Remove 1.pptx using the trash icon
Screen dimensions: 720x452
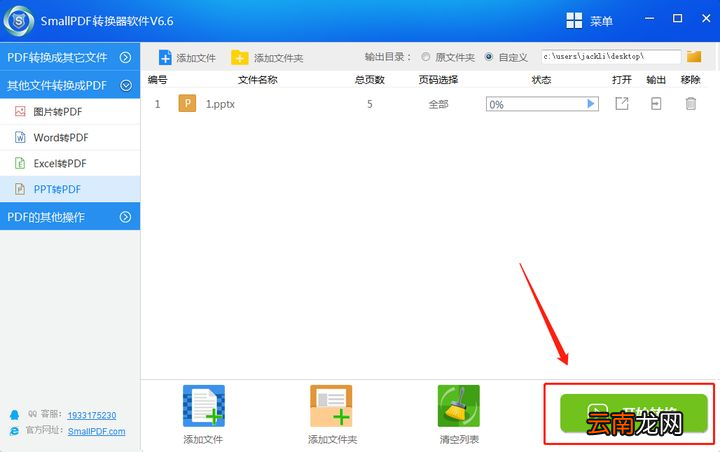click(x=690, y=103)
